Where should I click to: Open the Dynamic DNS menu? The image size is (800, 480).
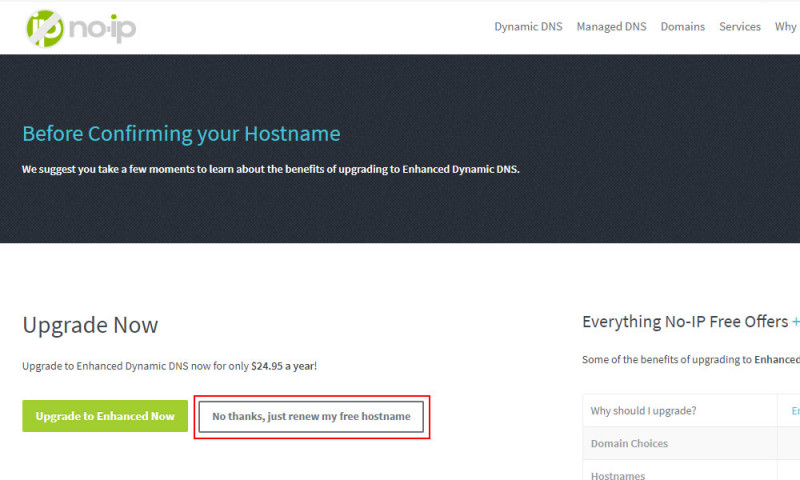tap(528, 27)
